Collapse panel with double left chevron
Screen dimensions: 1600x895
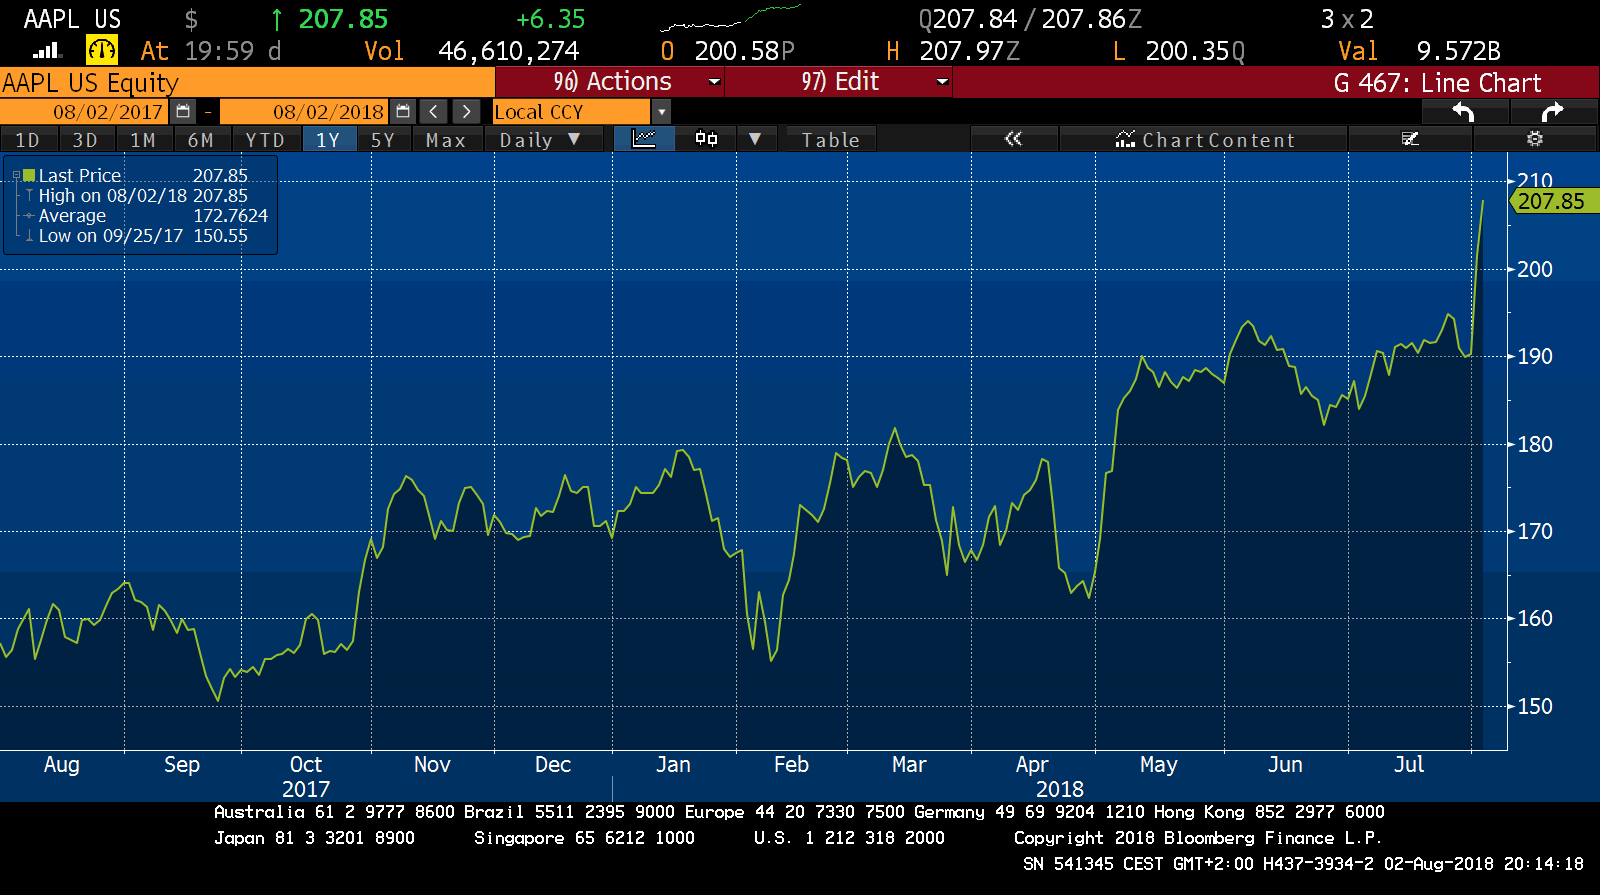point(1013,139)
